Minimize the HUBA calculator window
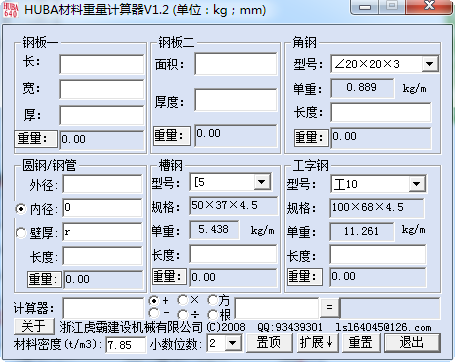 pos(365,7)
